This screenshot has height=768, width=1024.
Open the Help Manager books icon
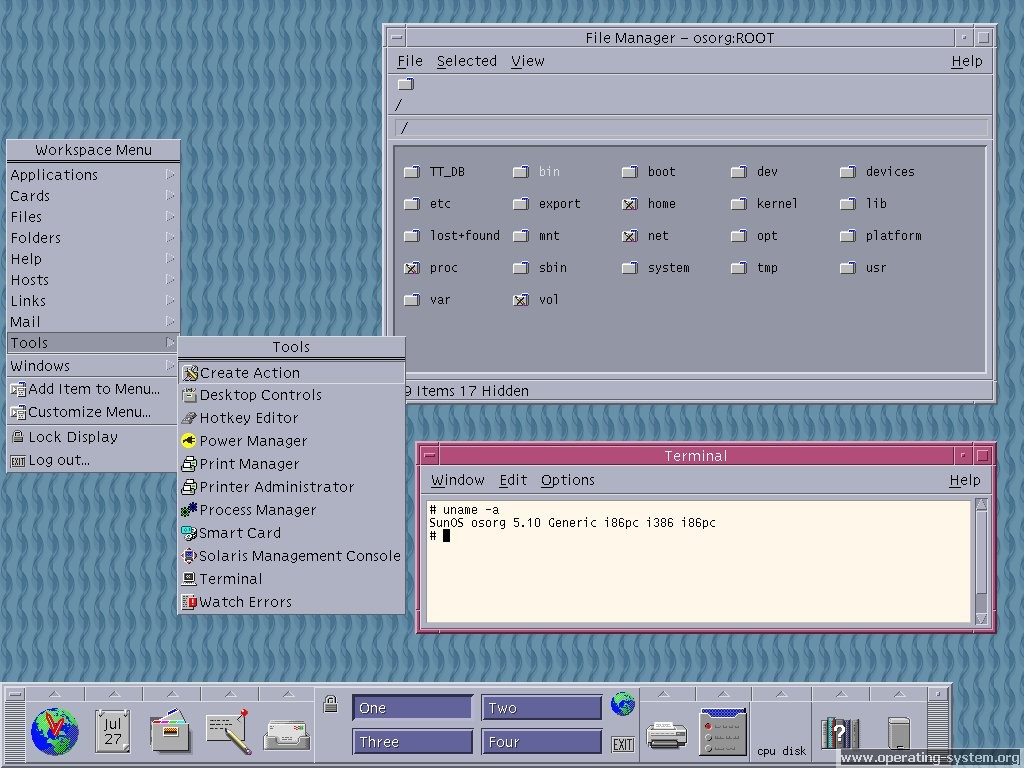tap(839, 733)
